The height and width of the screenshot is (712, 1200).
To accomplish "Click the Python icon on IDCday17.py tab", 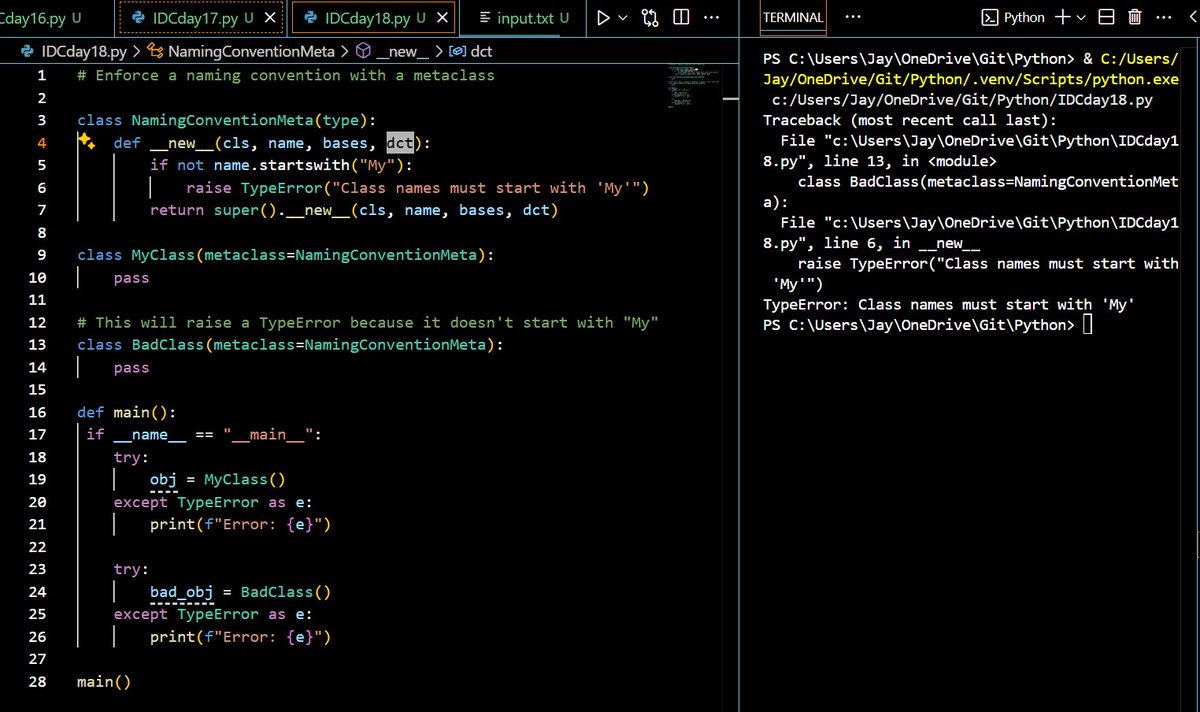I will point(139,17).
